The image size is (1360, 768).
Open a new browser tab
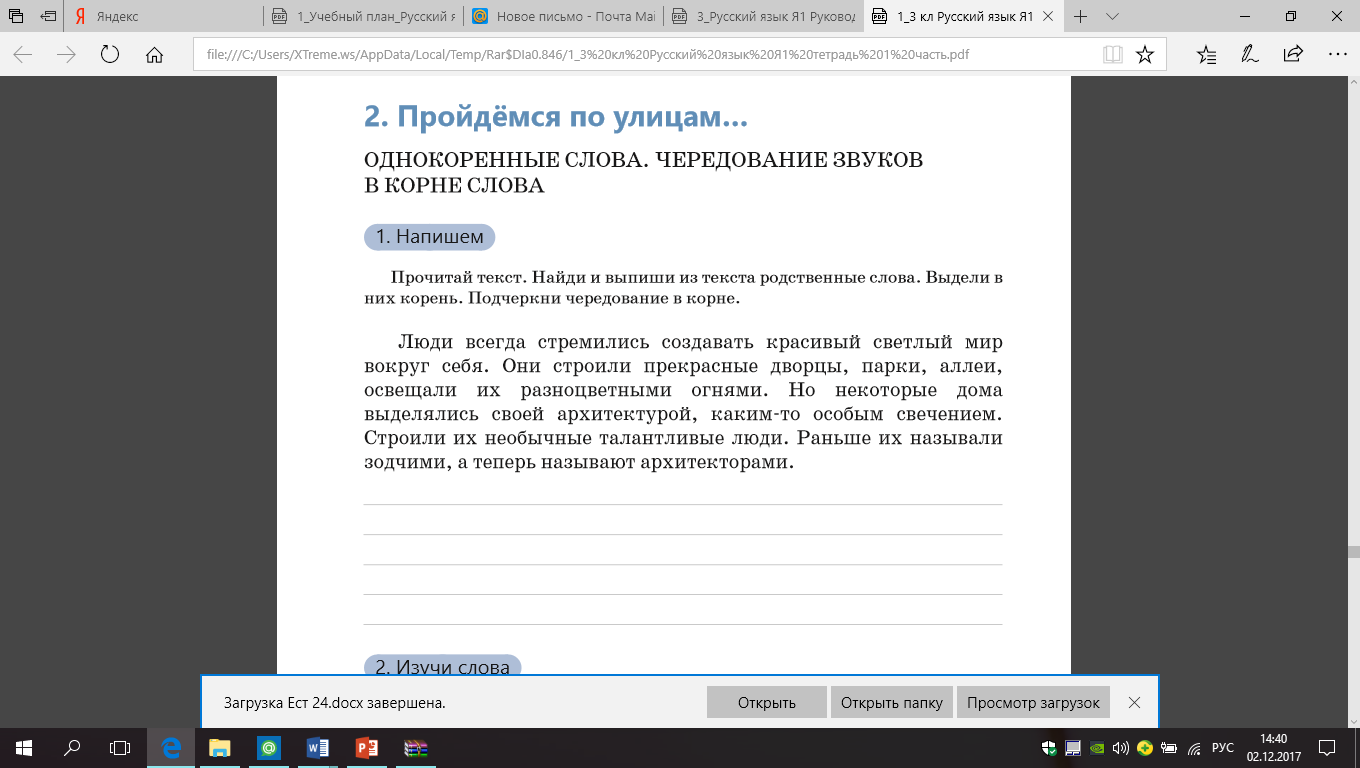[x=1081, y=17]
